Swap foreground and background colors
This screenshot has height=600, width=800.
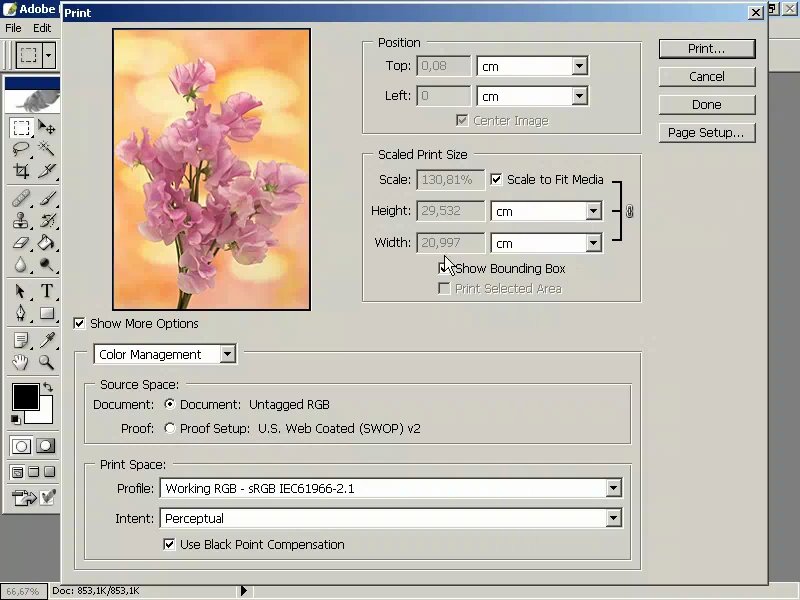coord(48,387)
